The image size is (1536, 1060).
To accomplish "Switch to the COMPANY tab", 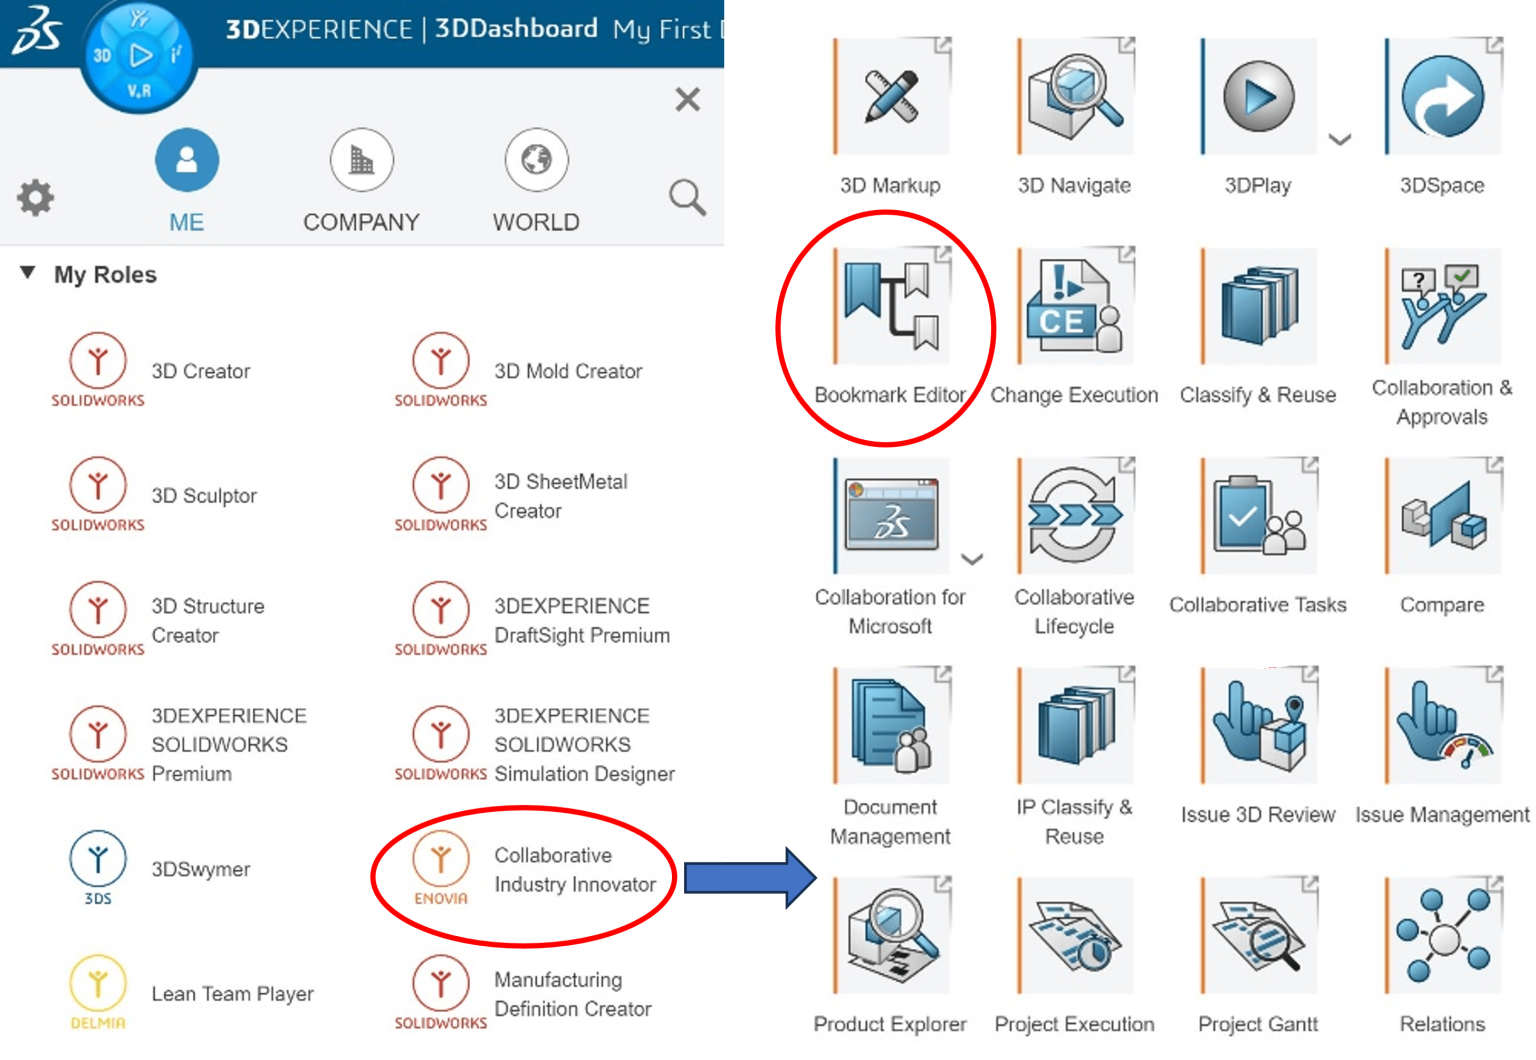I will click(x=361, y=181).
